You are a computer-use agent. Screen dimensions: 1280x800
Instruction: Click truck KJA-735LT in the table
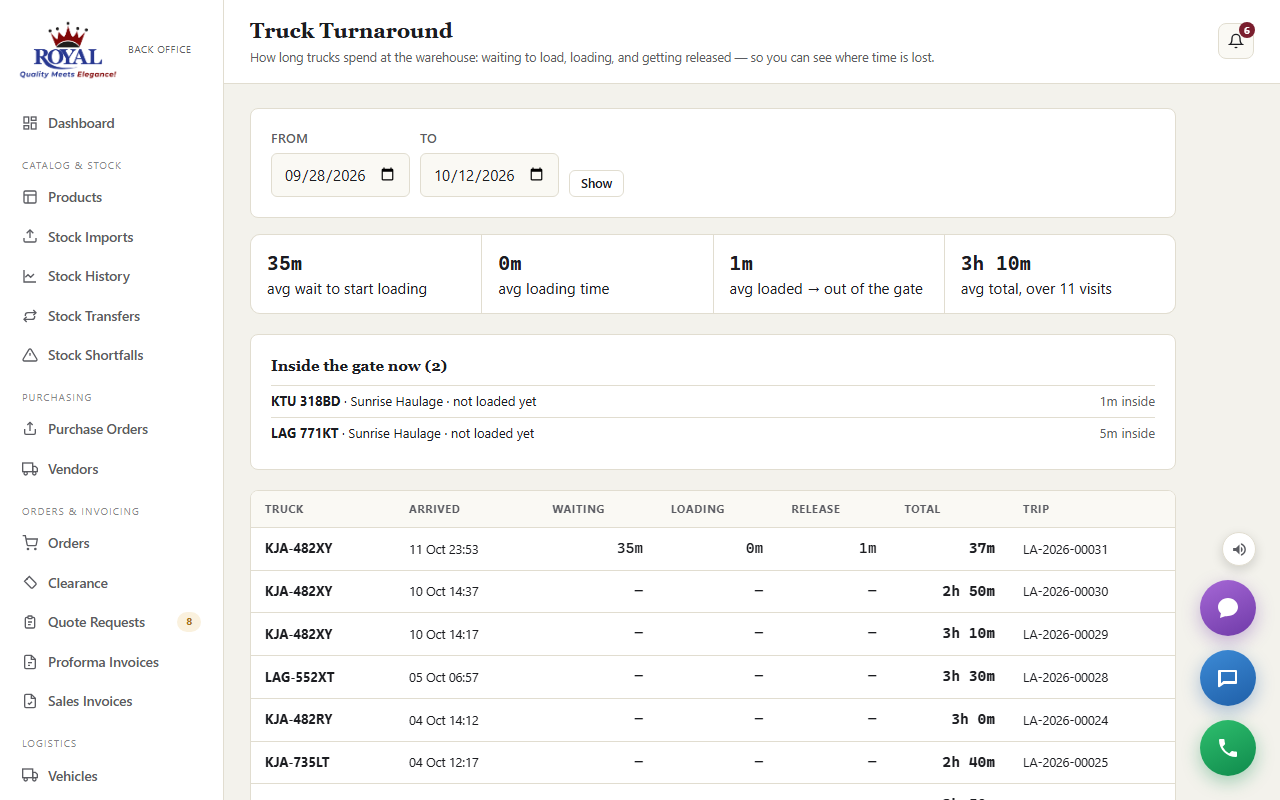[x=297, y=762]
